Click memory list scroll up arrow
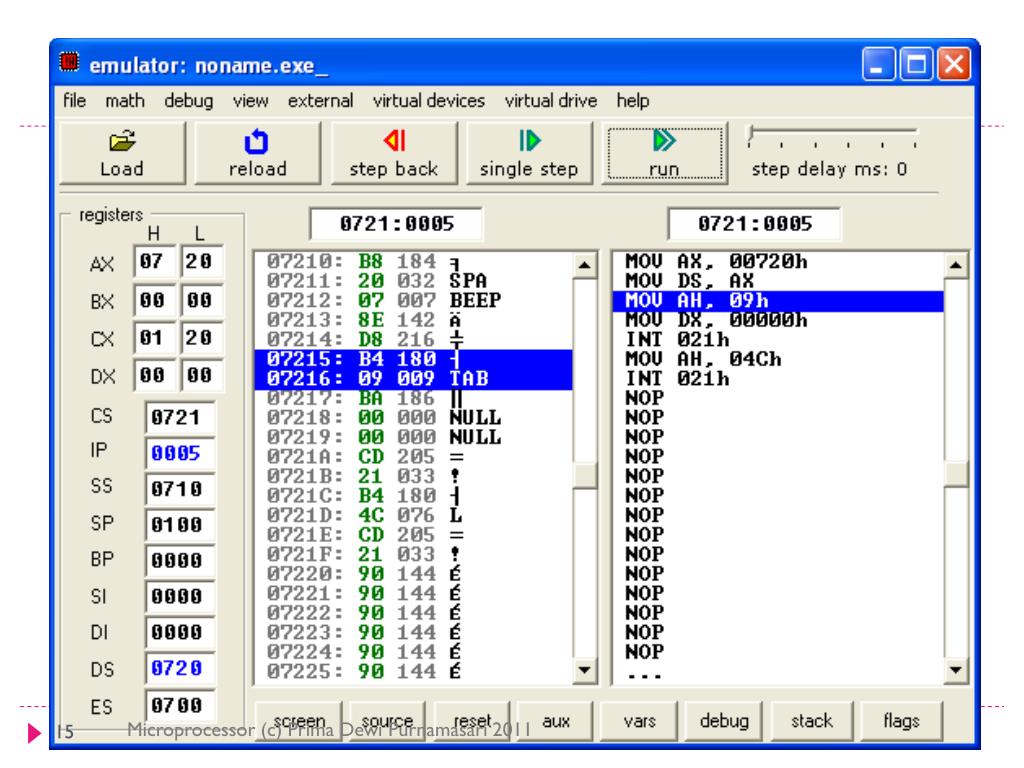1024x768 pixels. point(584,265)
